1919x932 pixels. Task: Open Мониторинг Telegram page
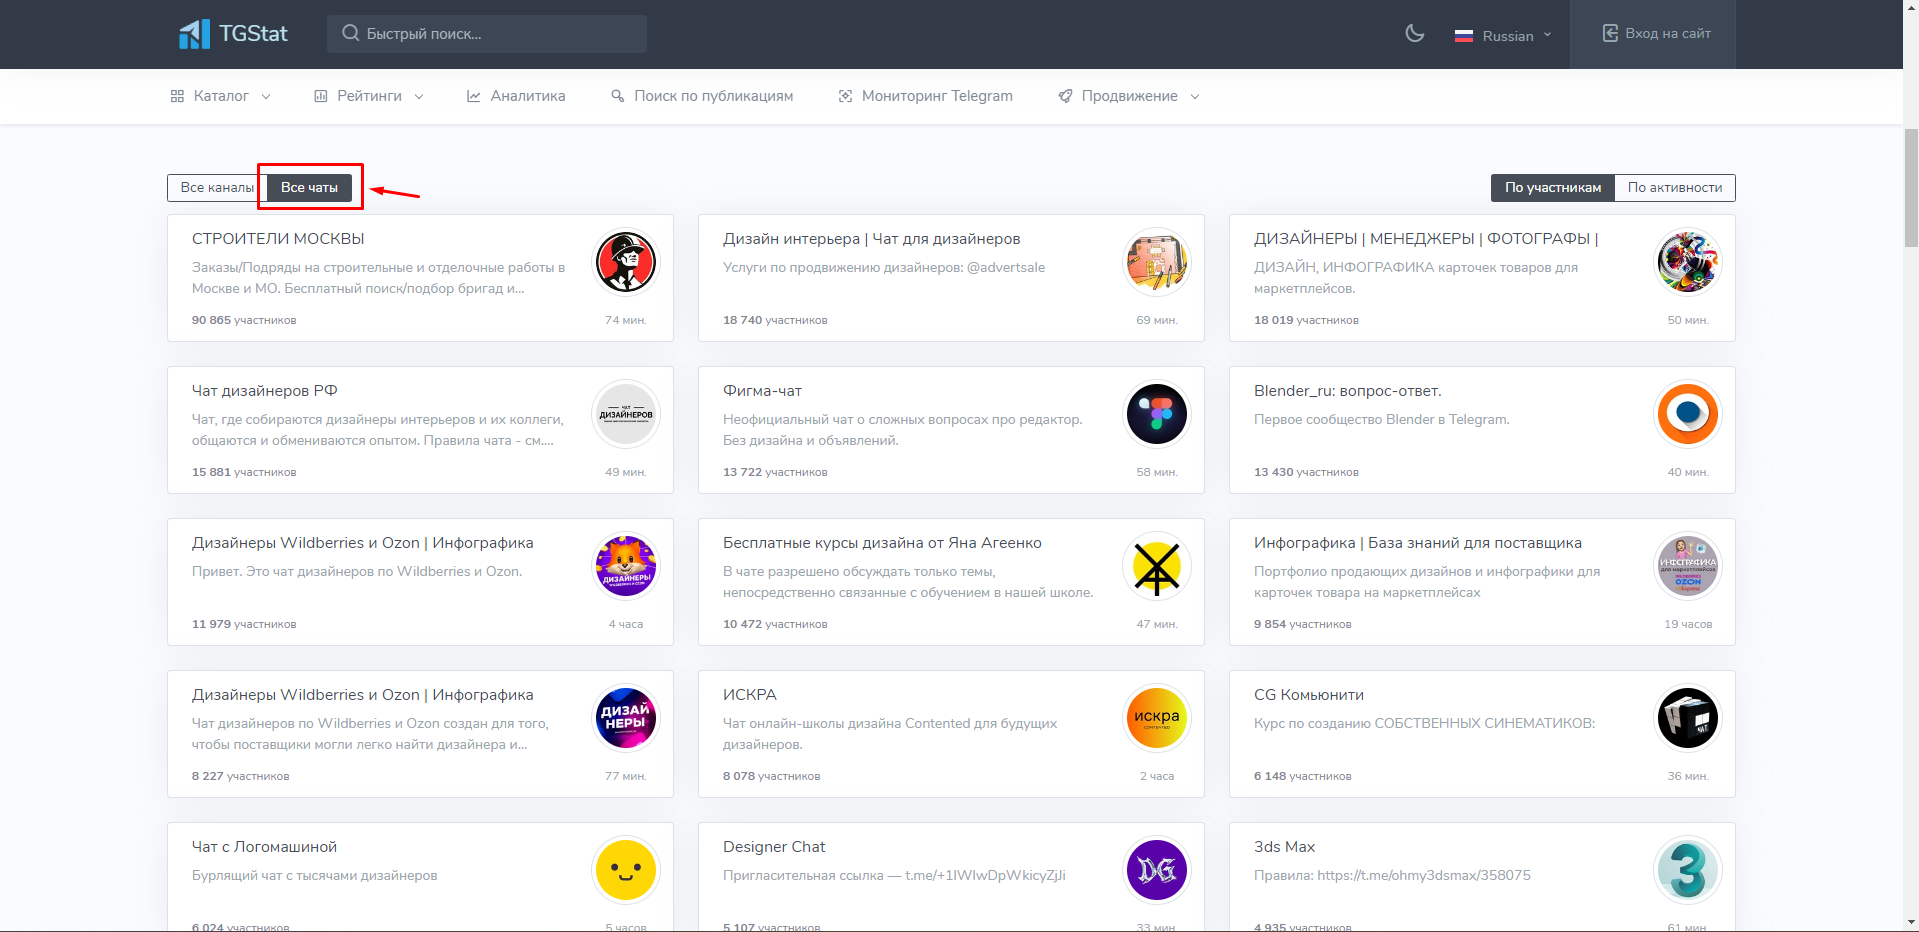pos(925,96)
